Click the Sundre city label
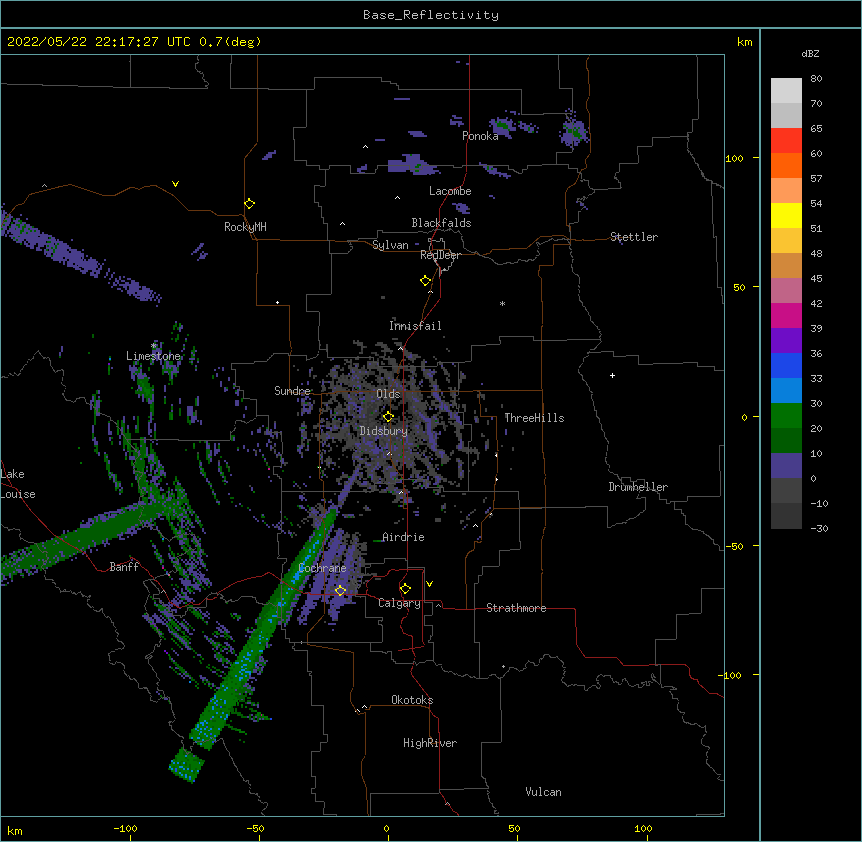The image size is (862, 842). pos(292,391)
